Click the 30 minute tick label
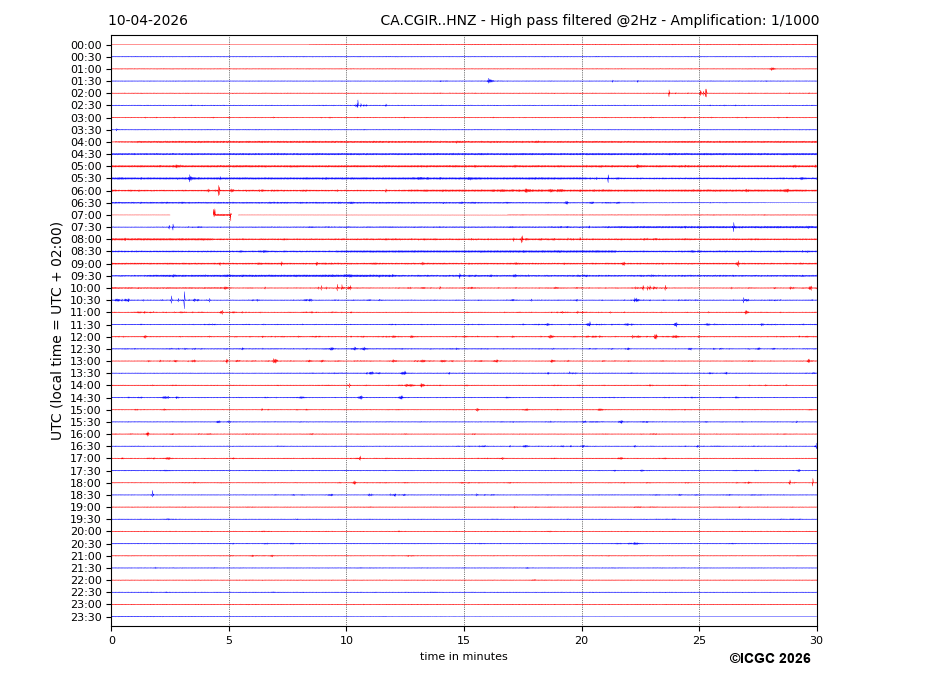The height and width of the screenshot is (696, 927). click(x=817, y=640)
